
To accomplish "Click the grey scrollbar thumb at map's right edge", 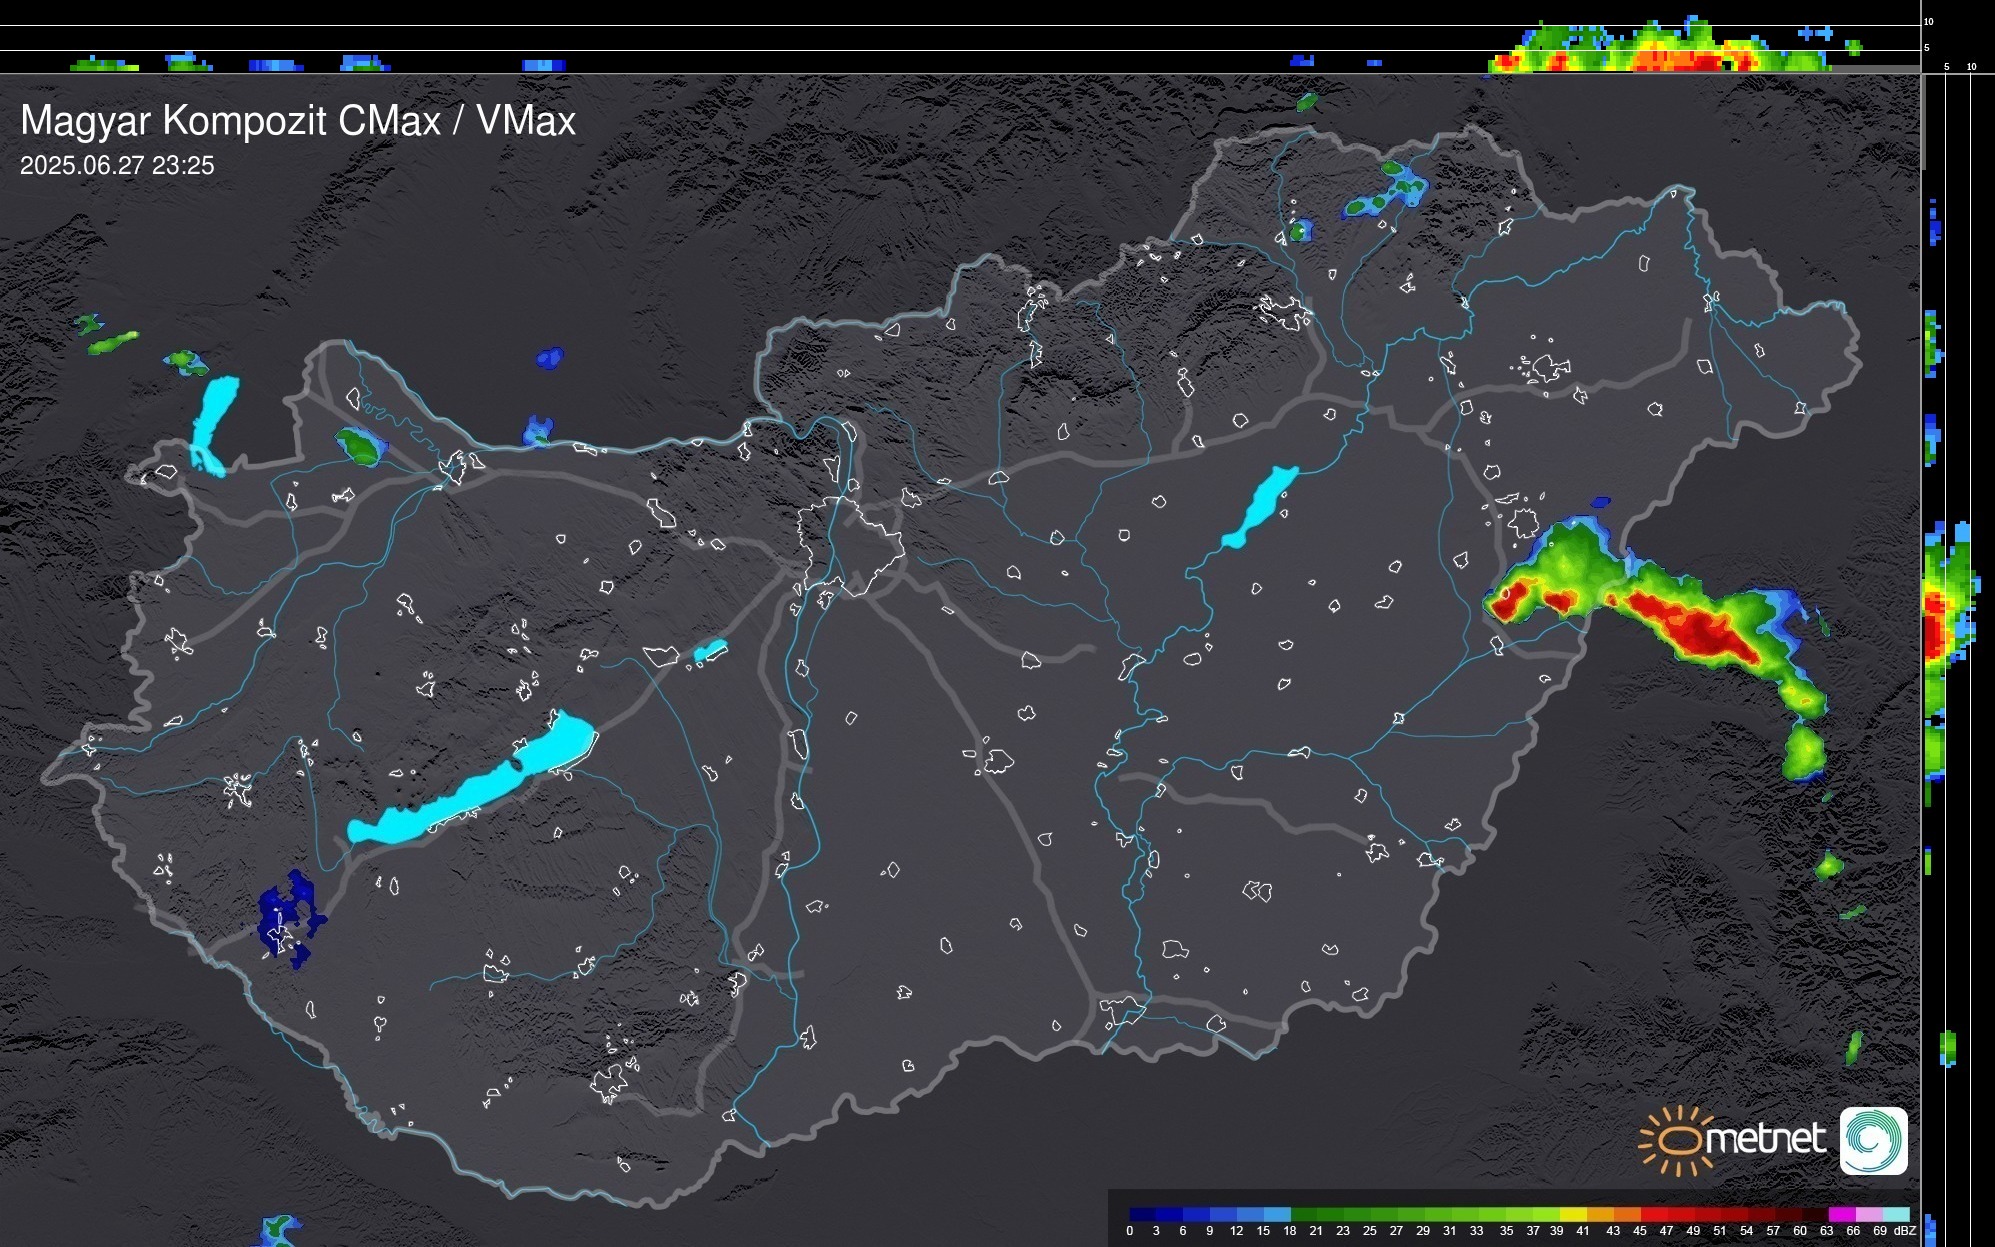I will point(1923,120).
